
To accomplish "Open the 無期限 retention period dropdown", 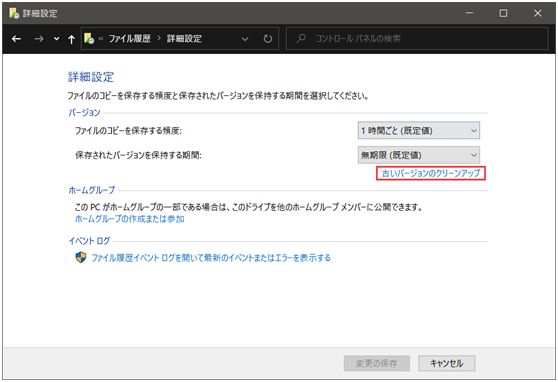I will [418, 155].
